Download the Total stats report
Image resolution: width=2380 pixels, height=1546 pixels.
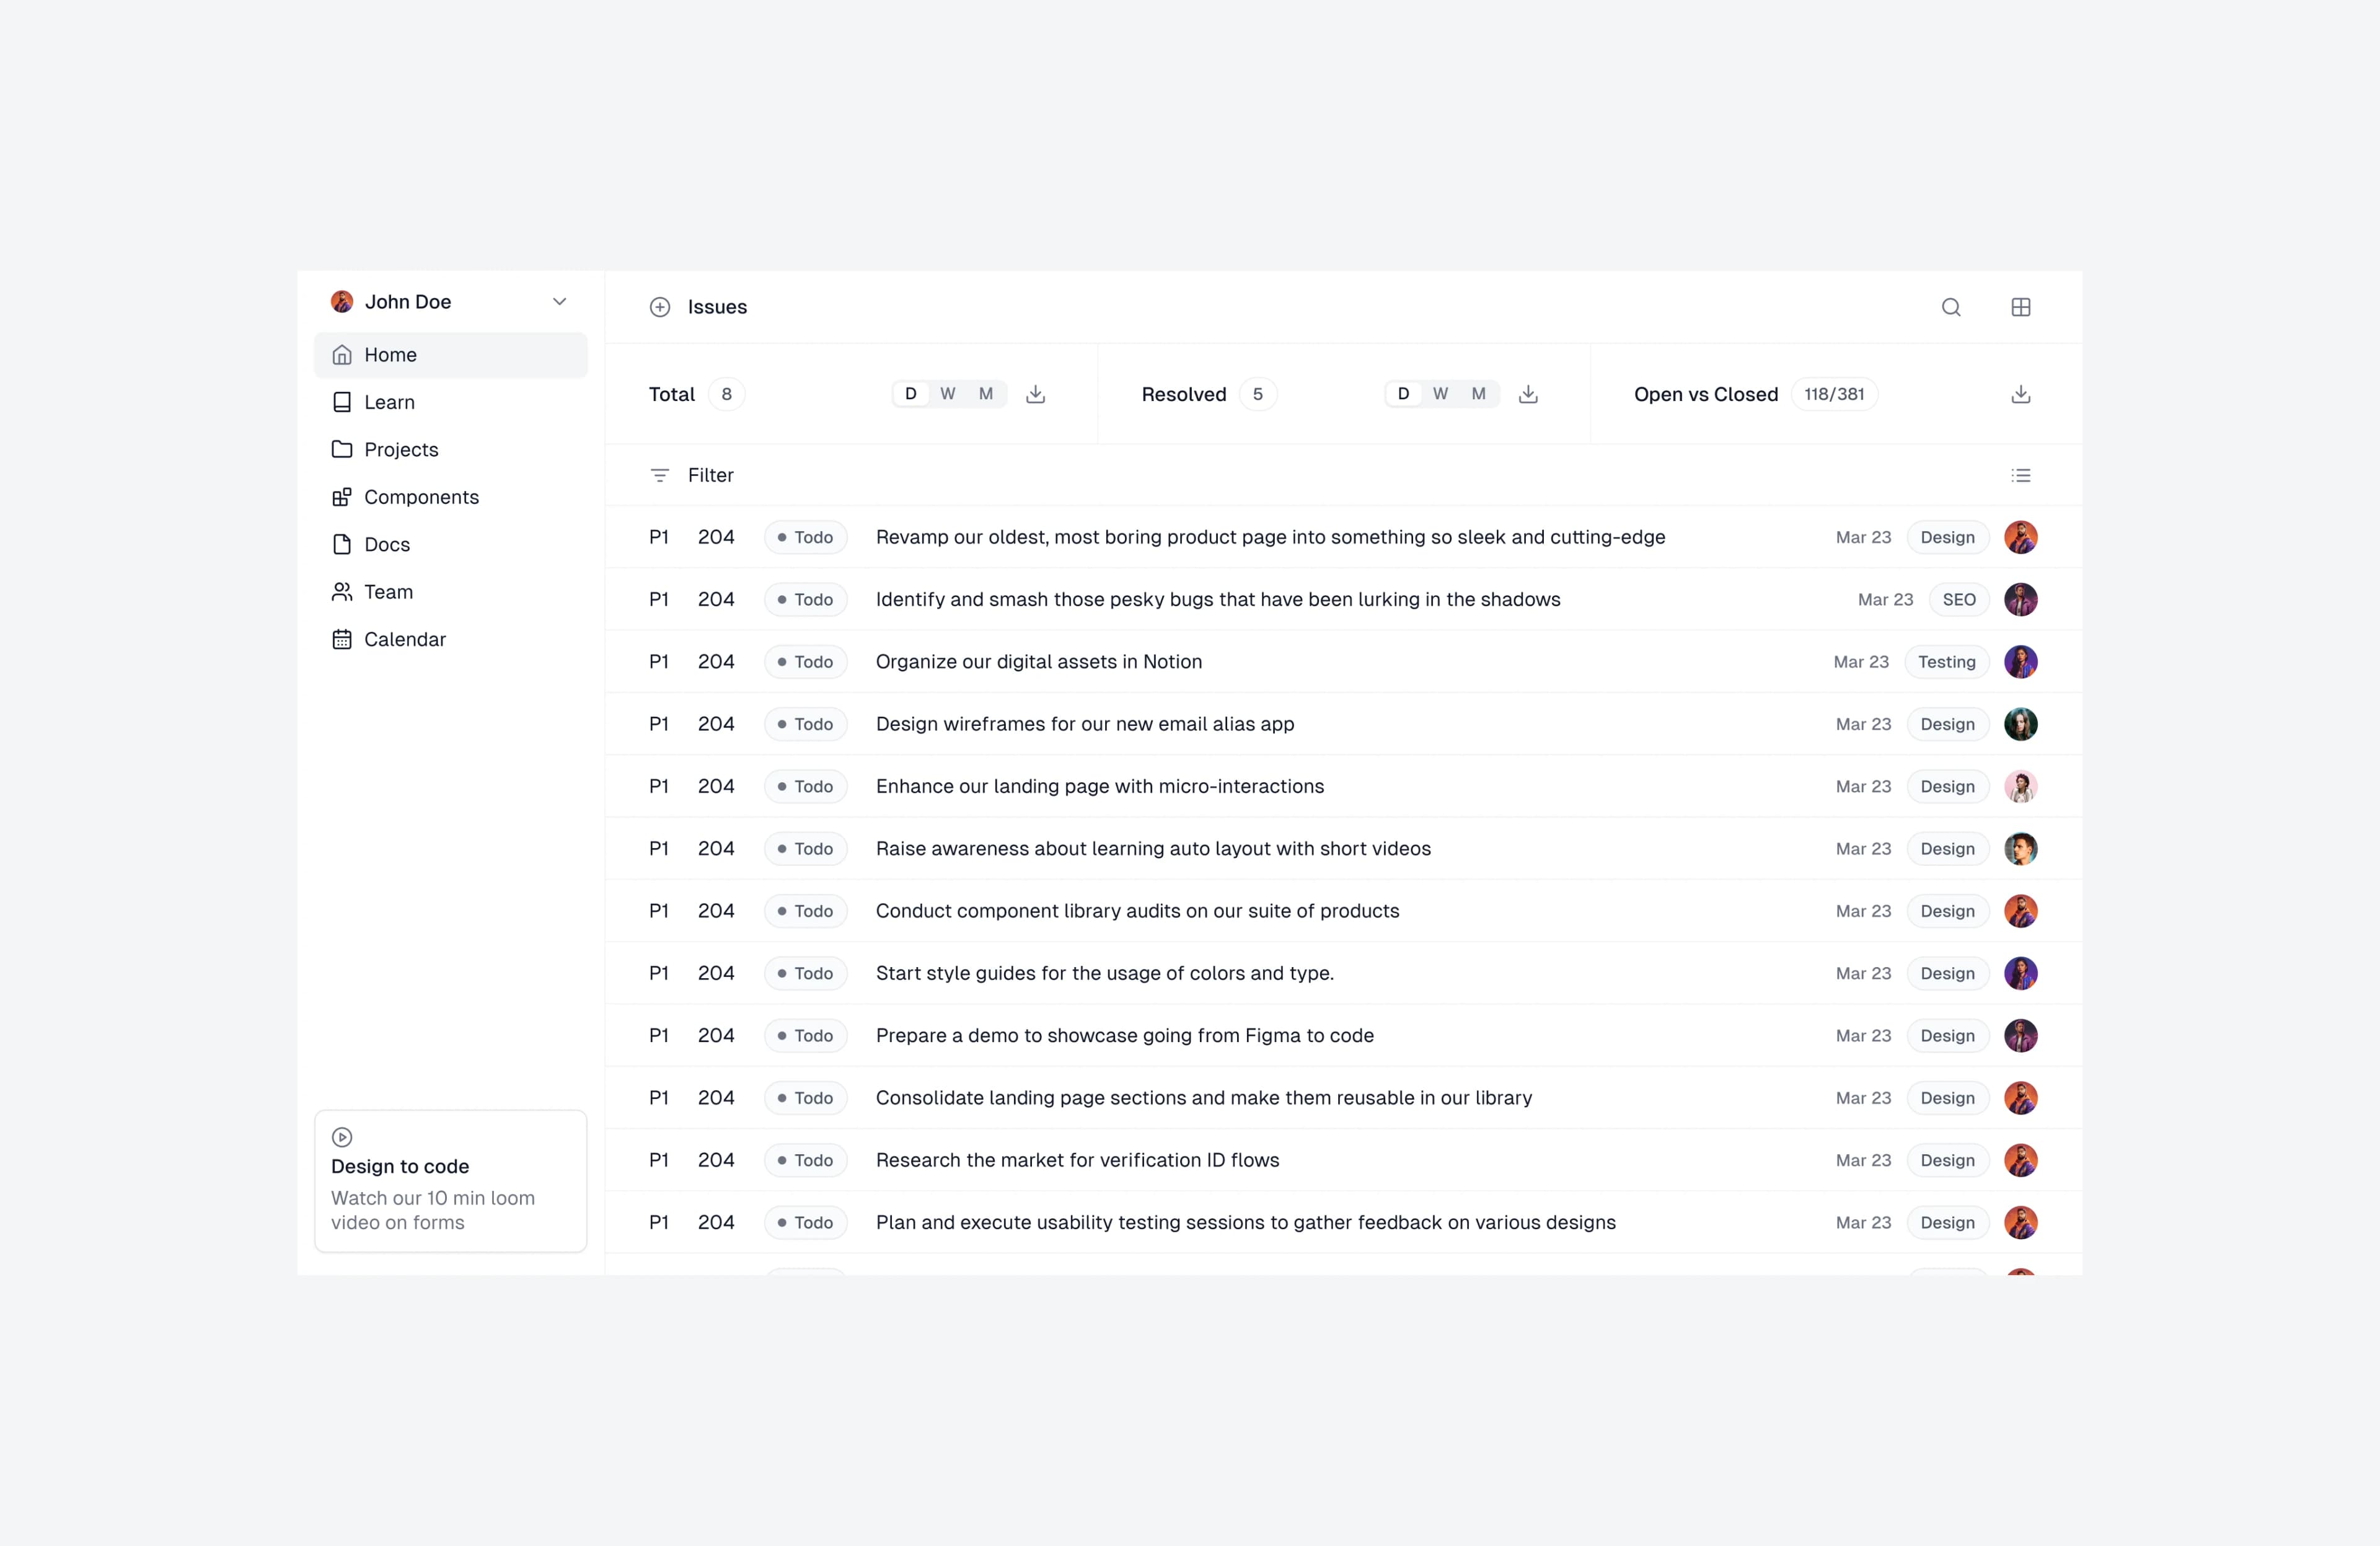tap(1036, 394)
